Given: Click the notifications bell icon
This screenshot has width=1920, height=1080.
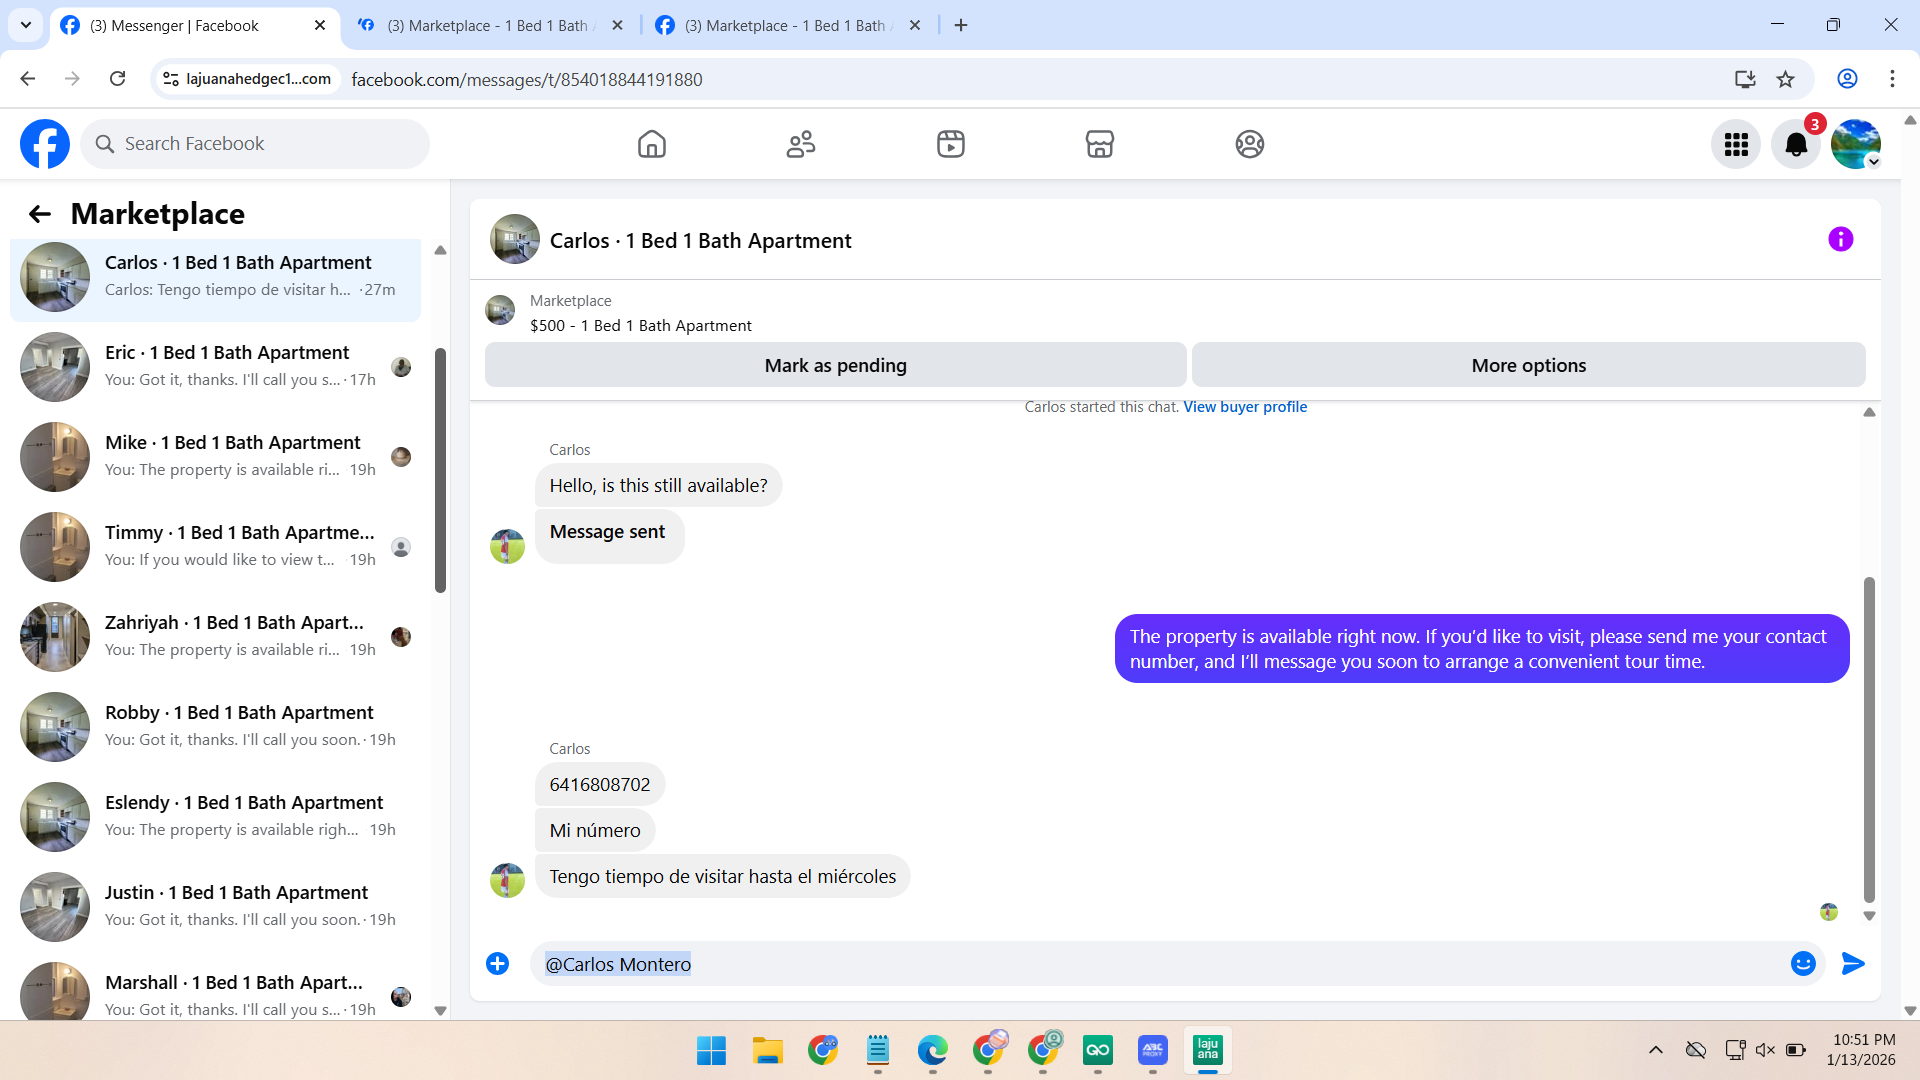Looking at the screenshot, I should pyautogui.click(x=1795, y=145).
